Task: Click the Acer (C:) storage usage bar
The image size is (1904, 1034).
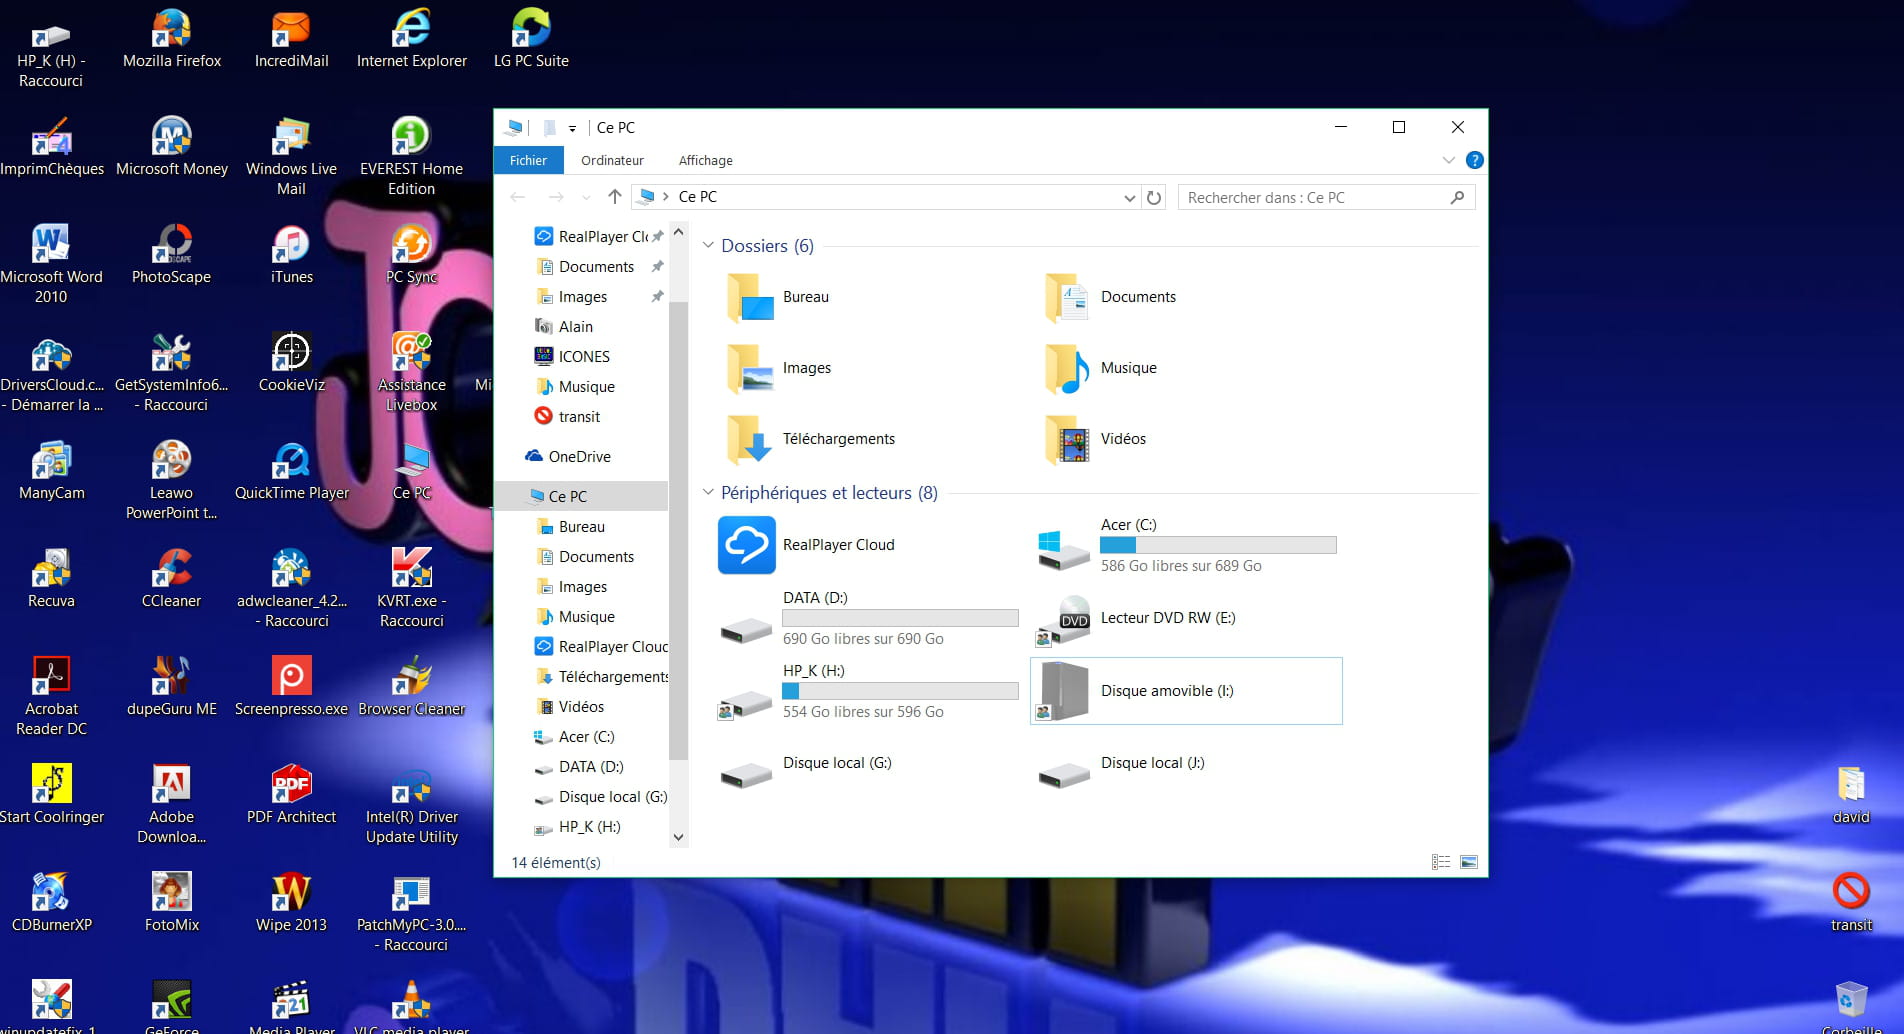Action: point(1218,545)
